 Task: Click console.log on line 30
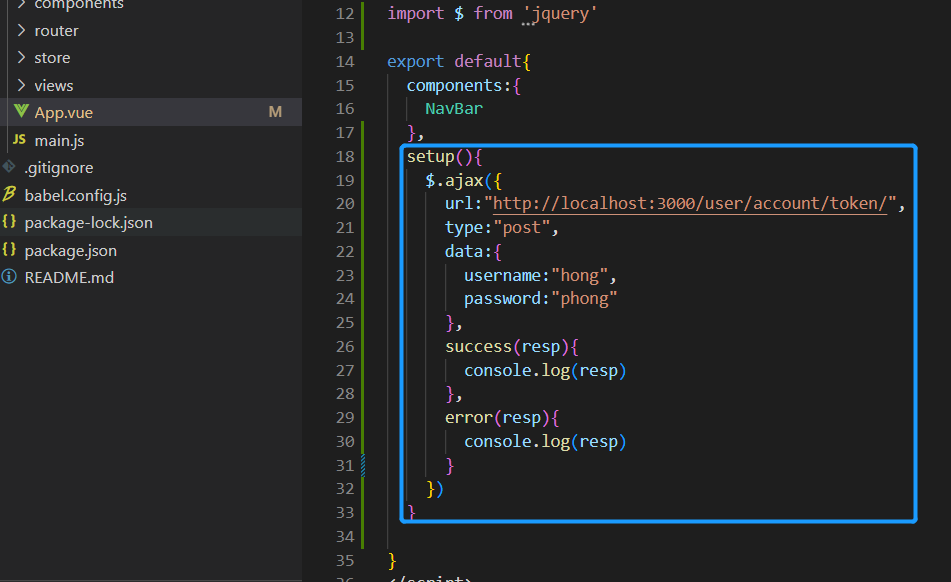[517, 441]
